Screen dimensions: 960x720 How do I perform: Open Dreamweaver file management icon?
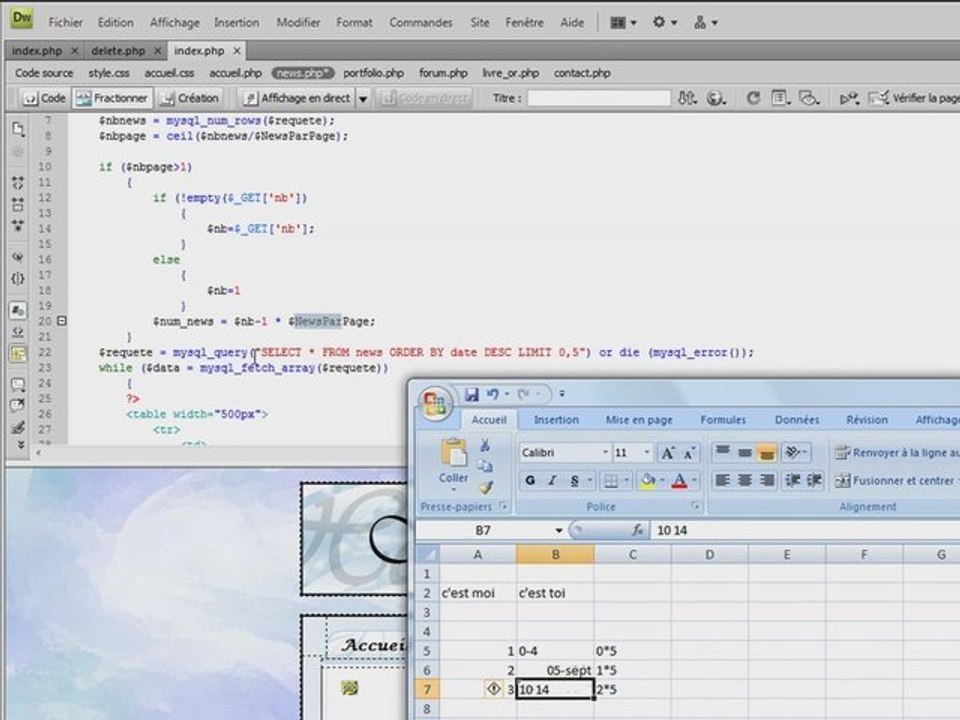(687, 98)
